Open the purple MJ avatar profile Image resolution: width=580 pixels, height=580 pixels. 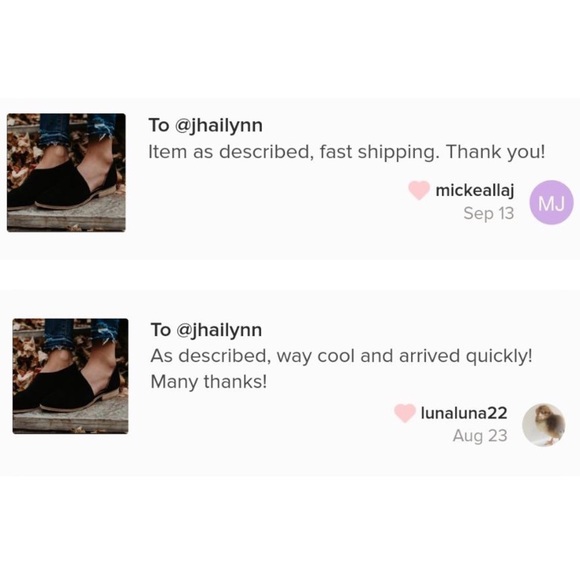552,202
